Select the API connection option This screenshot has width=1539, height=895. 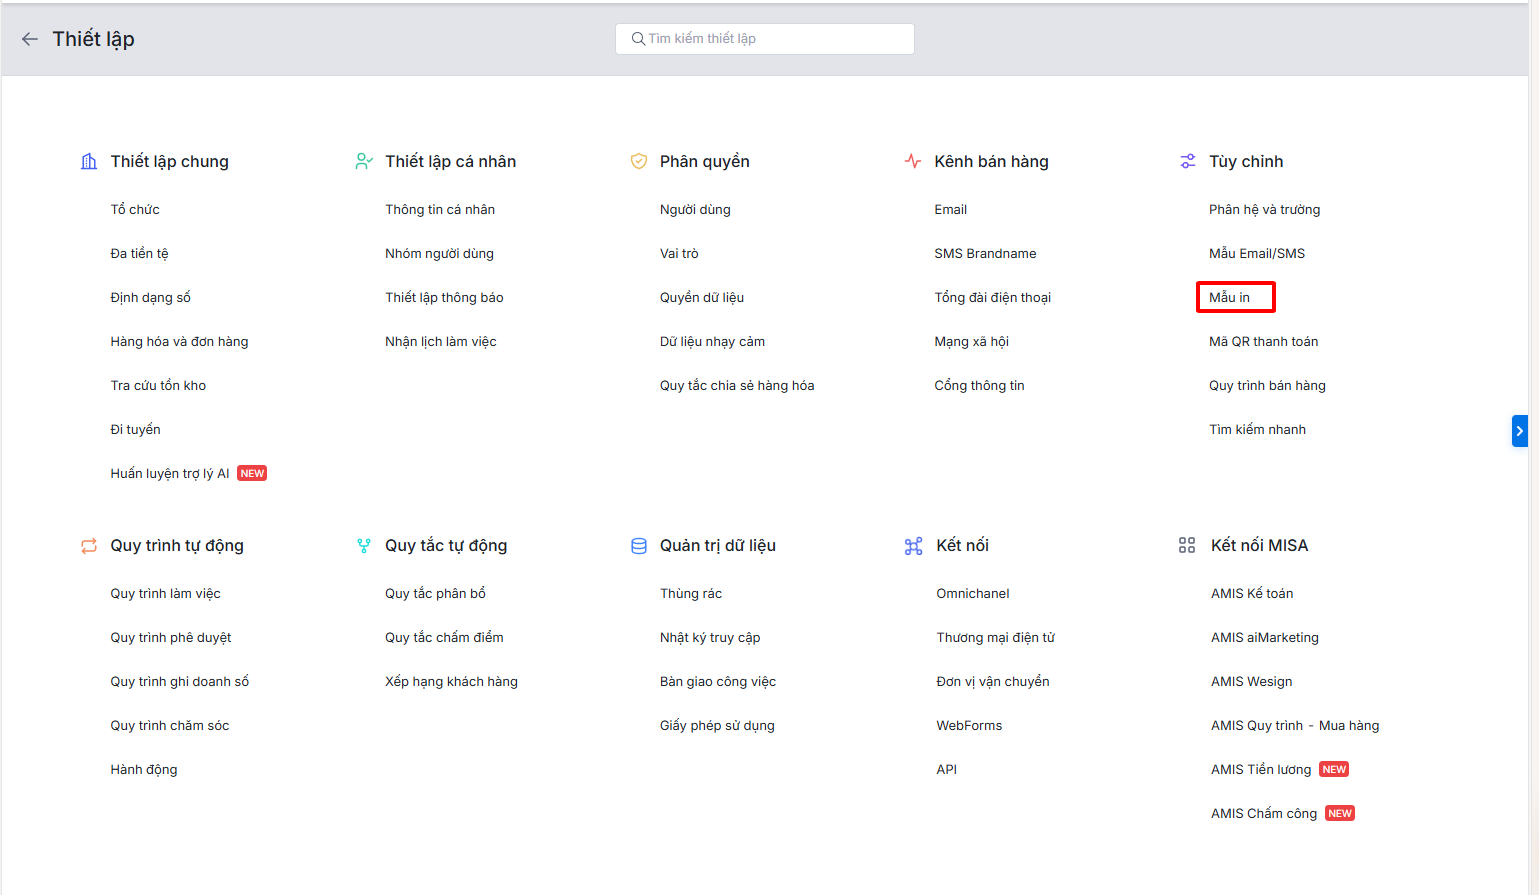(947, 770)
